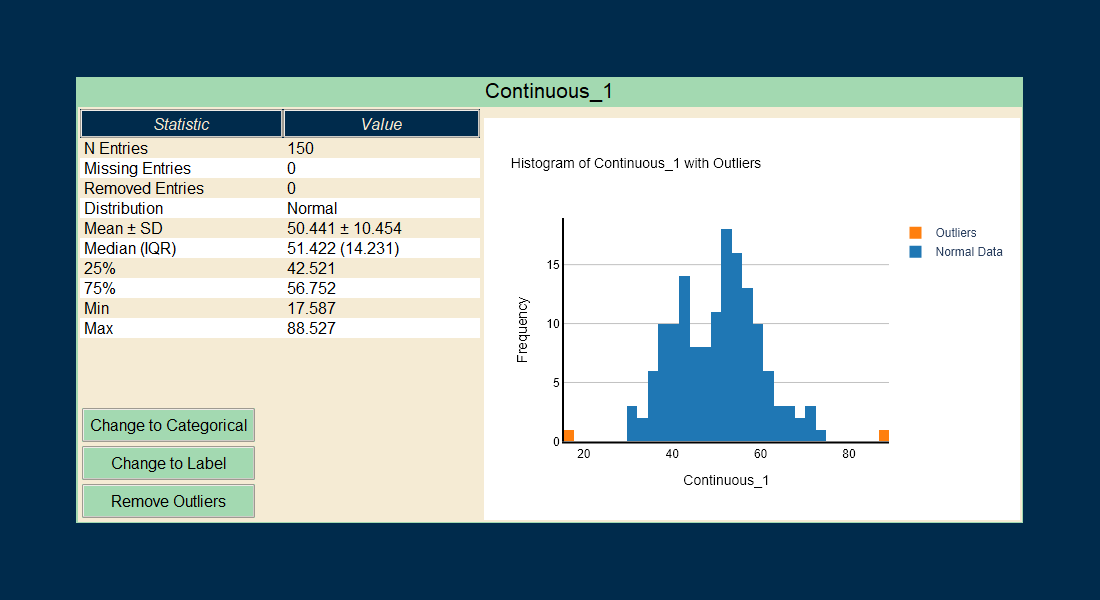
Task: Click the Continuous_1 panel title bar
Action: 548,91
